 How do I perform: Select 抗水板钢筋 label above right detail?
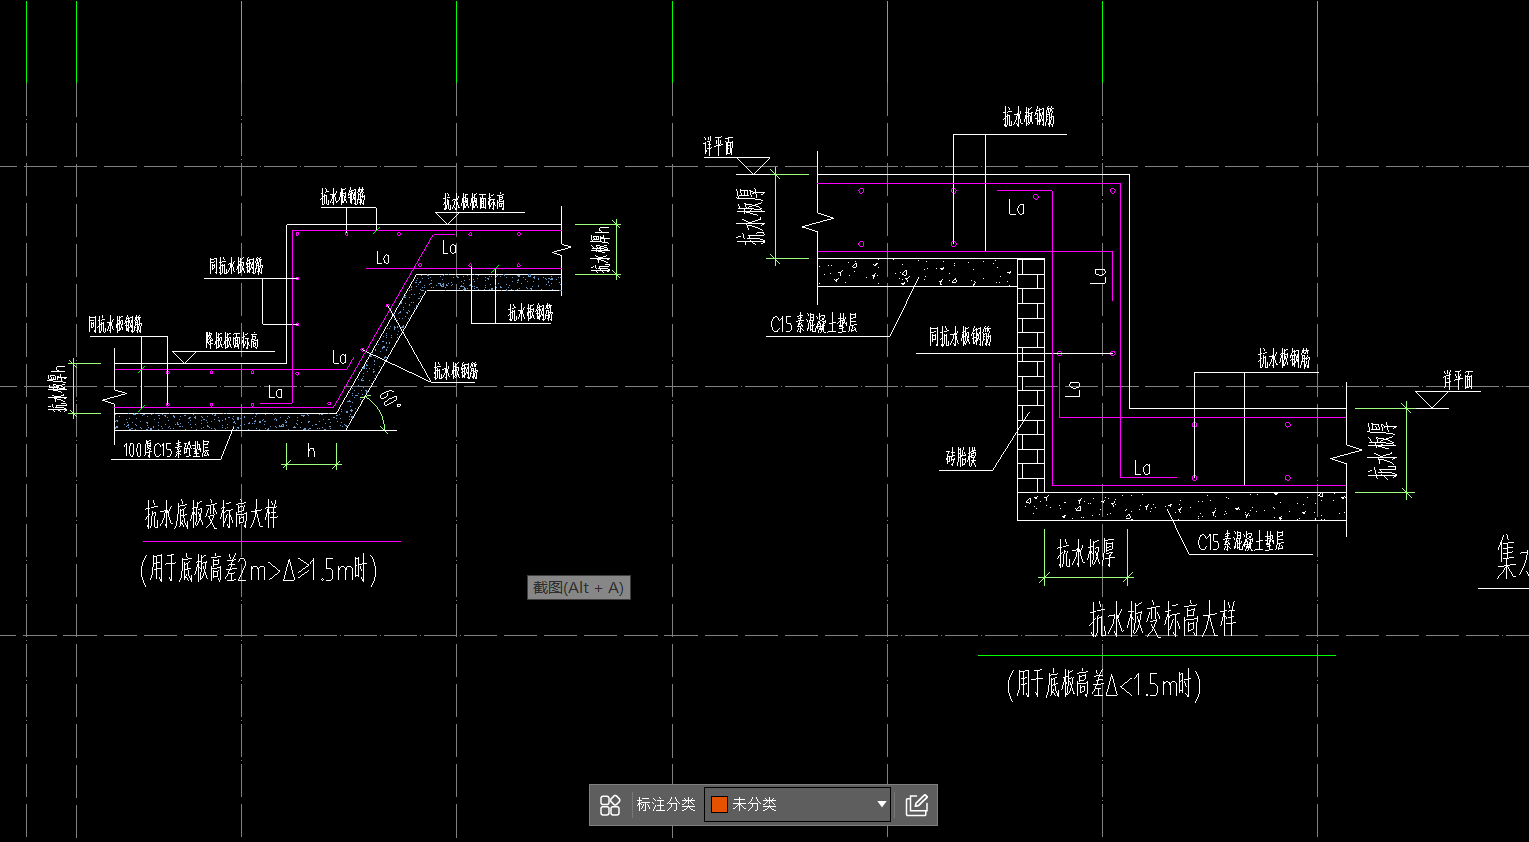coord(1029,117)
